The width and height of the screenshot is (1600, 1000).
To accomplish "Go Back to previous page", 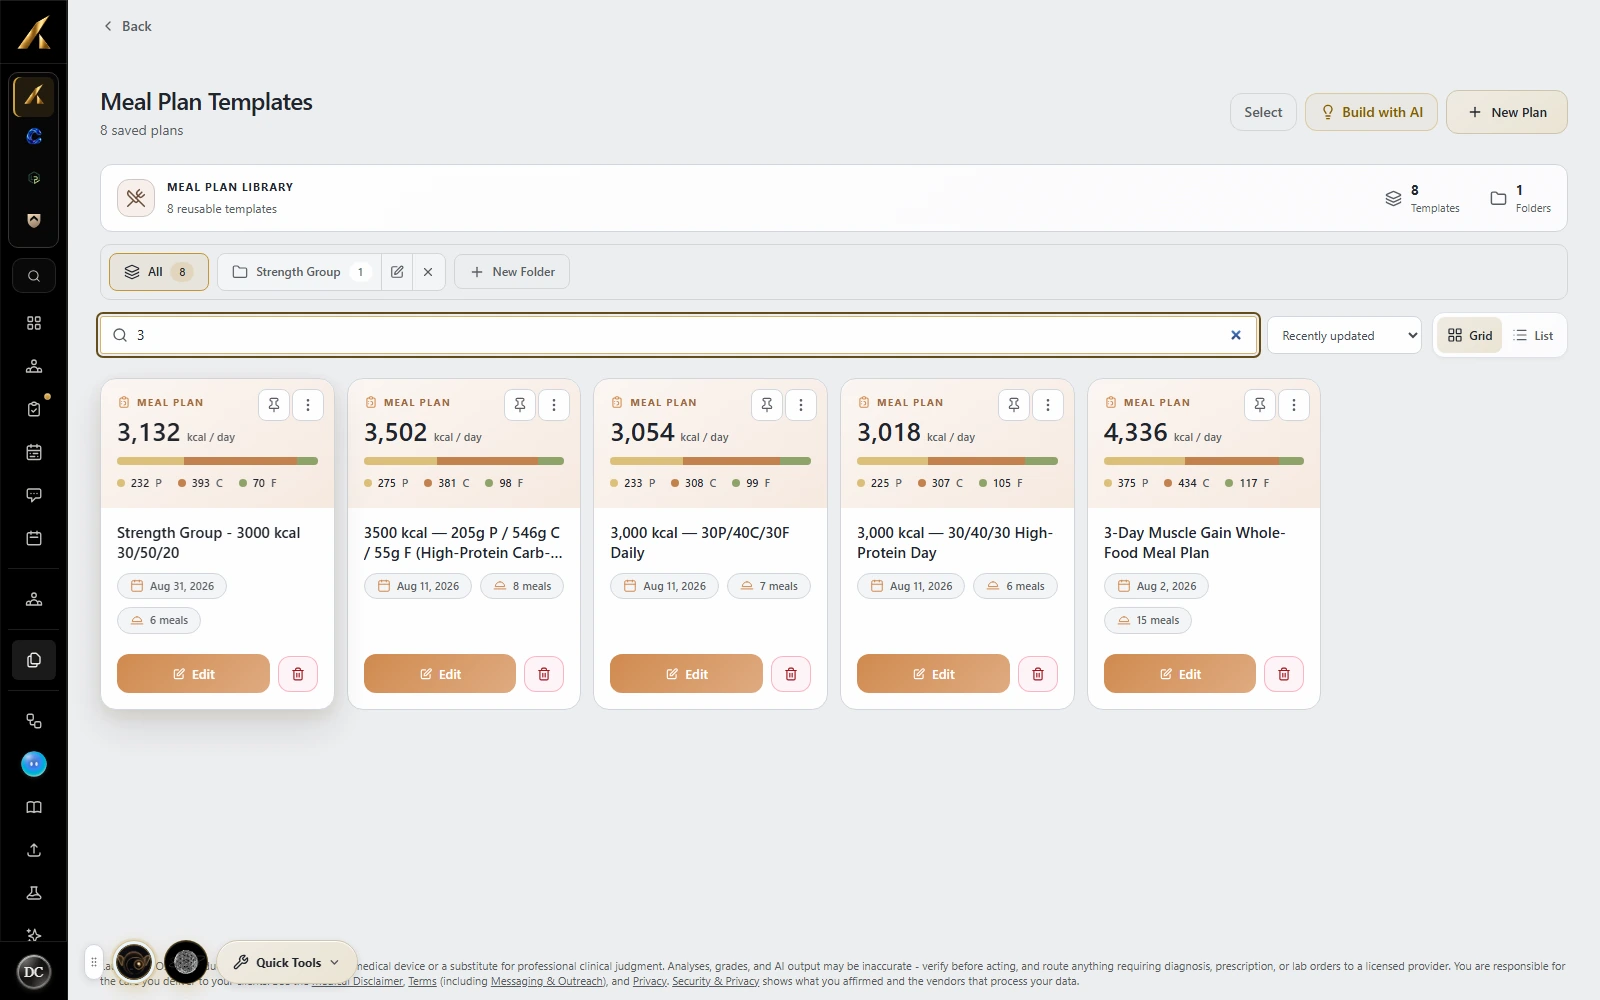I will tap(128, 26).
